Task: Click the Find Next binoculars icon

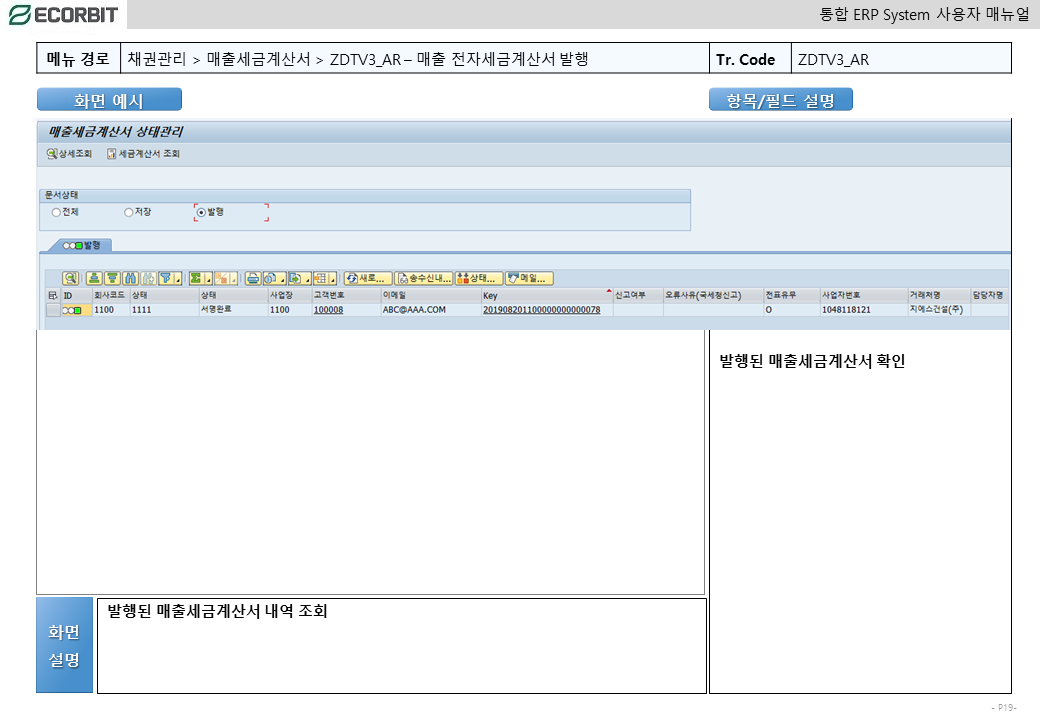Action: pos(148,278)
